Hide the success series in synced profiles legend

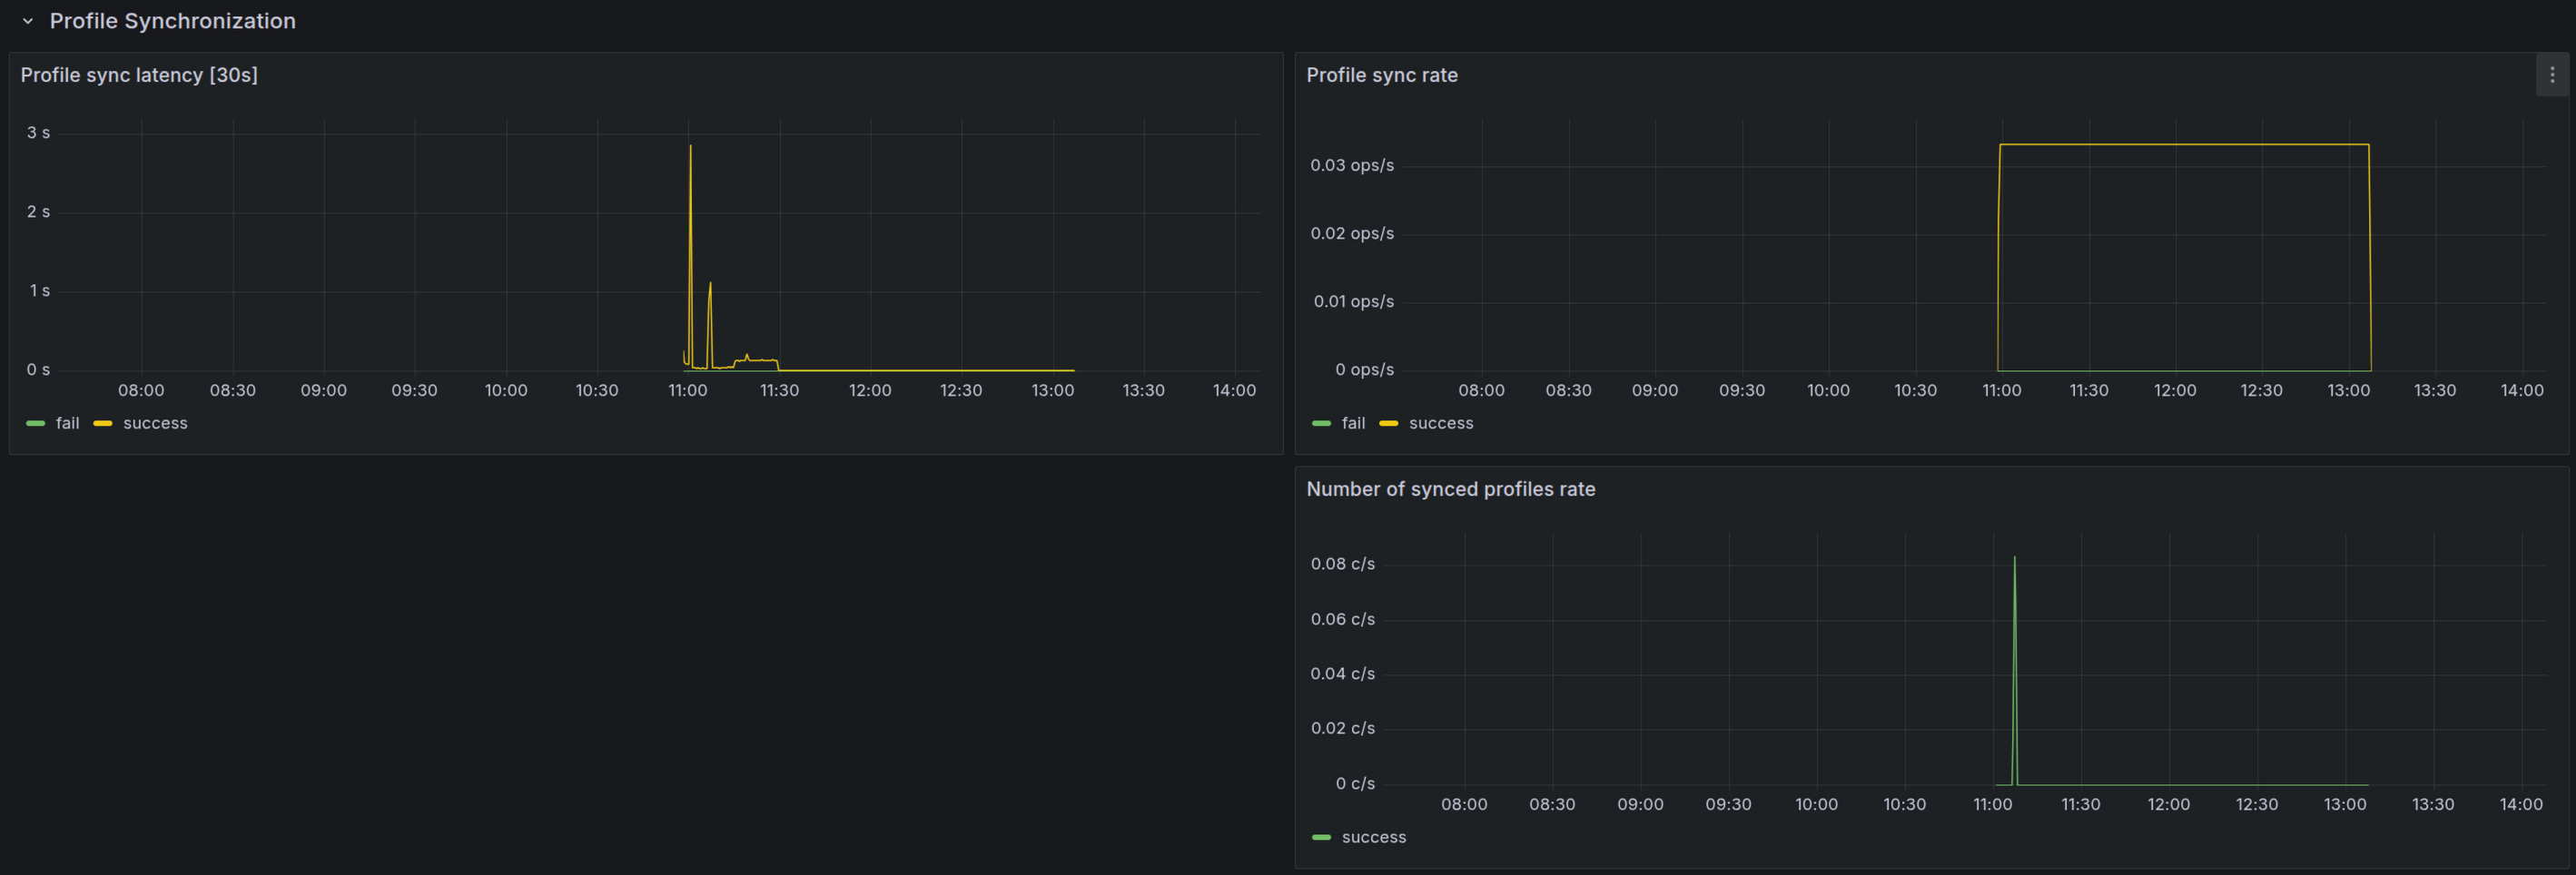point(1375,837)
